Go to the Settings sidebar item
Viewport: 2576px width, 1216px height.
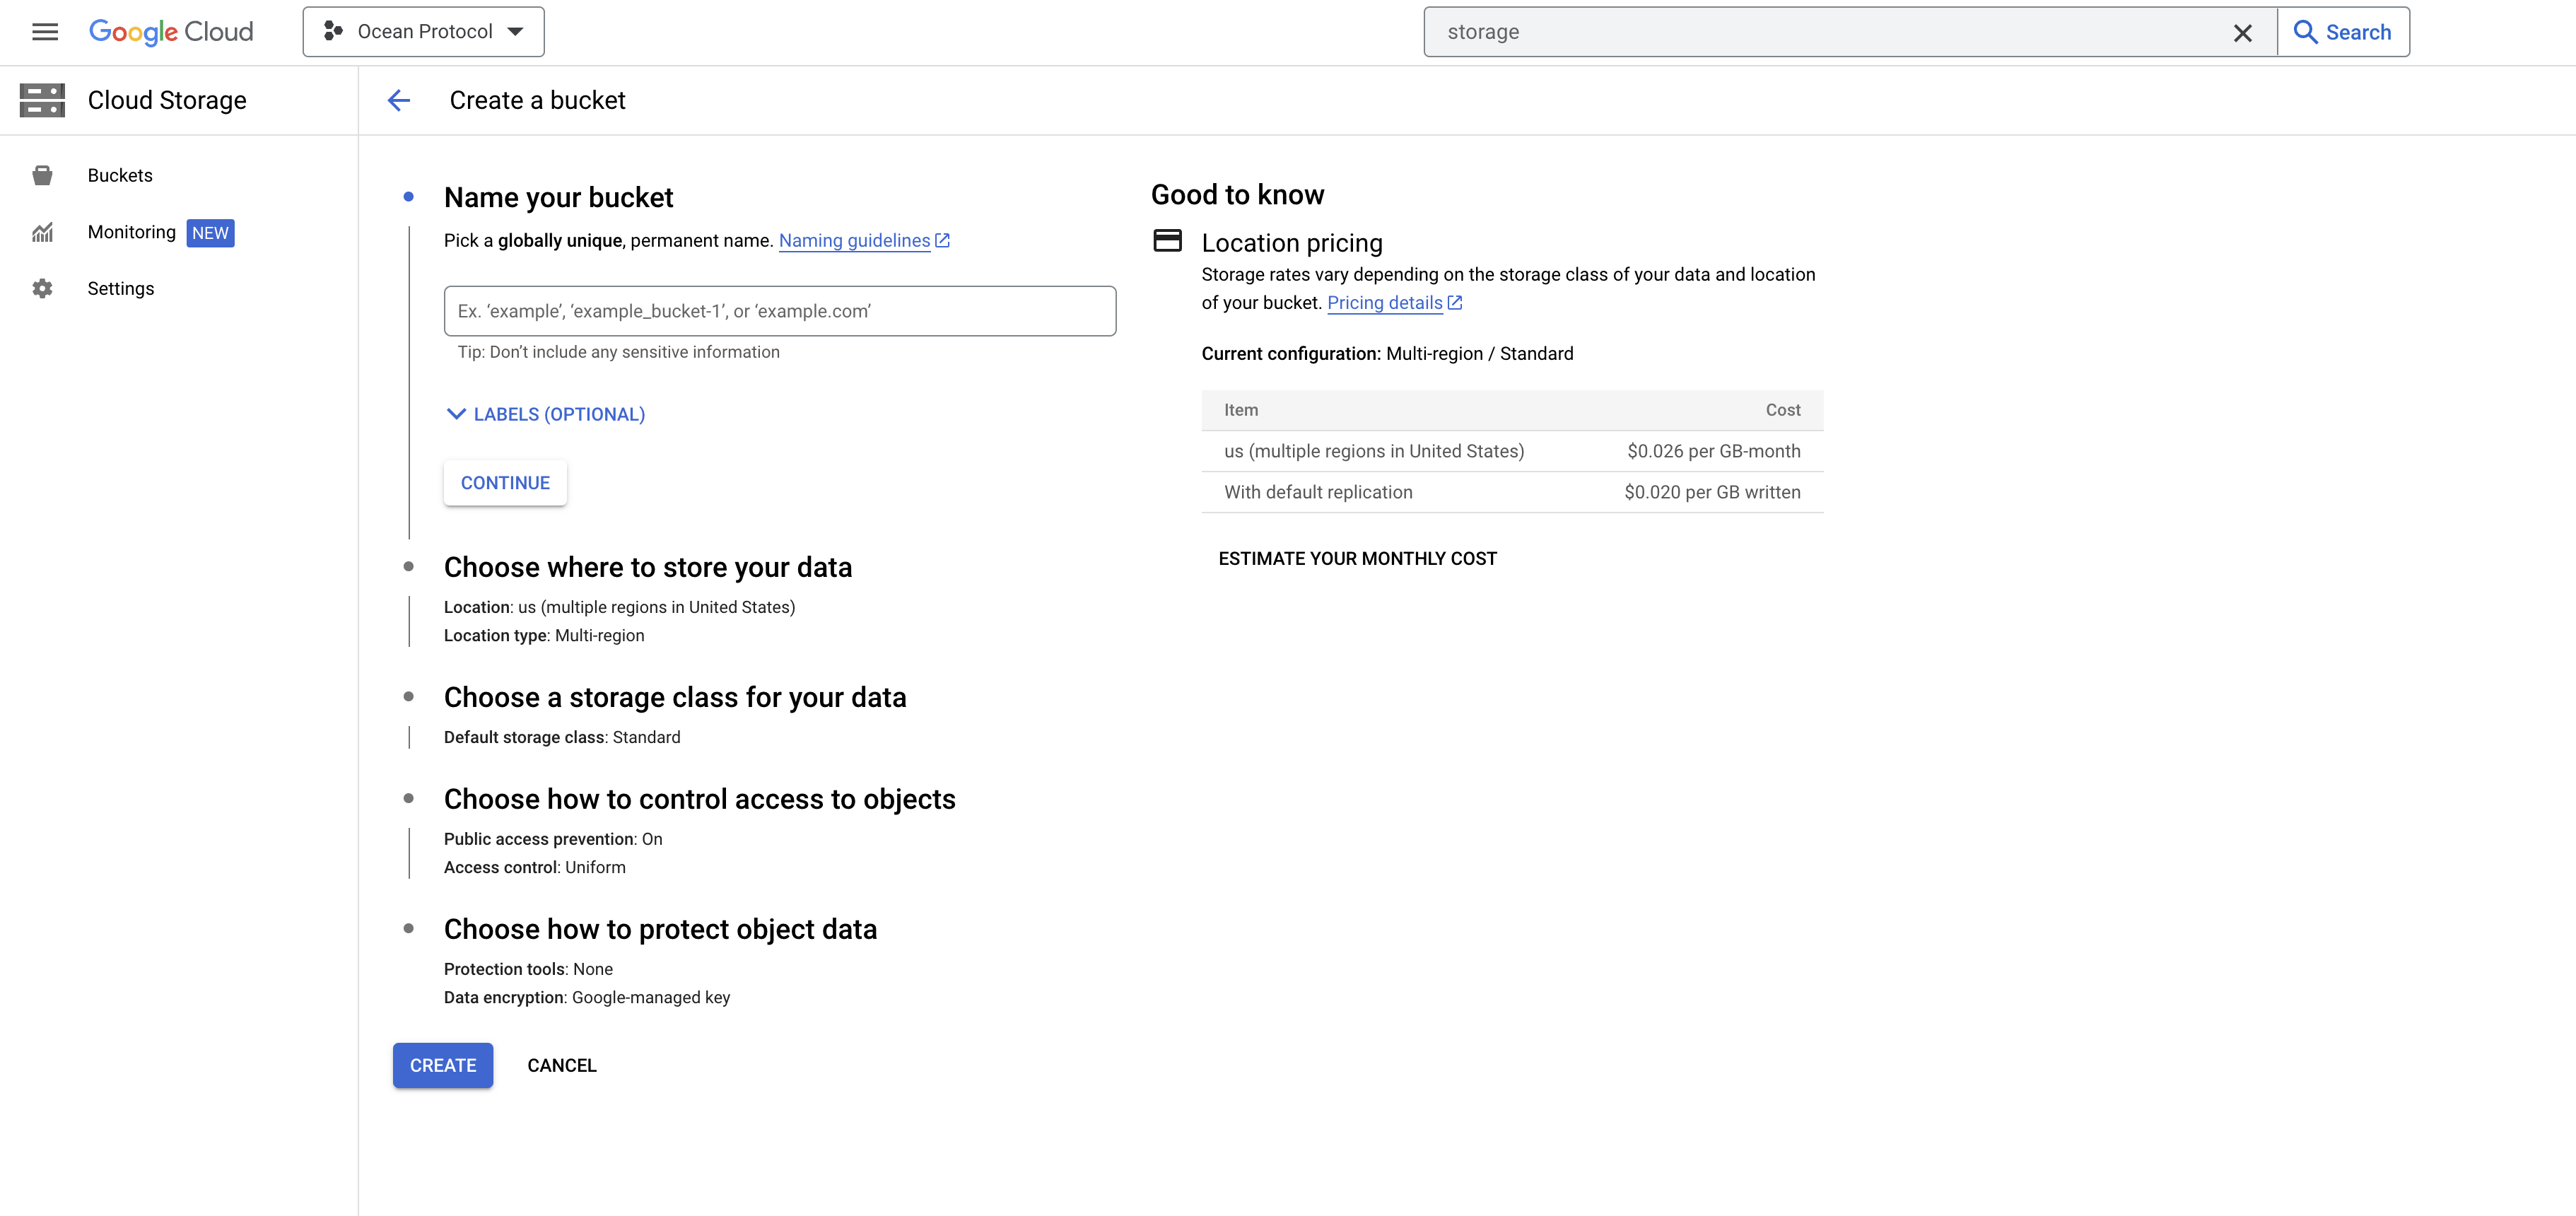(x=121, y=289)
